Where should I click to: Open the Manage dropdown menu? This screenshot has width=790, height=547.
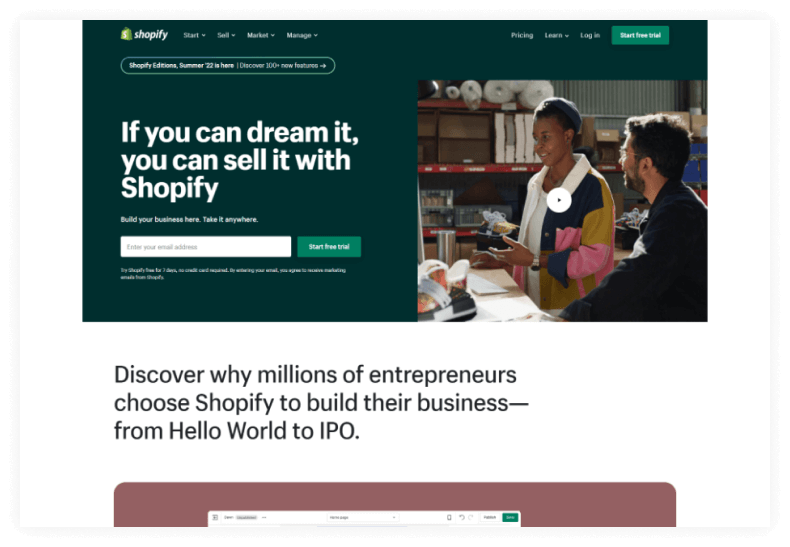302,35
